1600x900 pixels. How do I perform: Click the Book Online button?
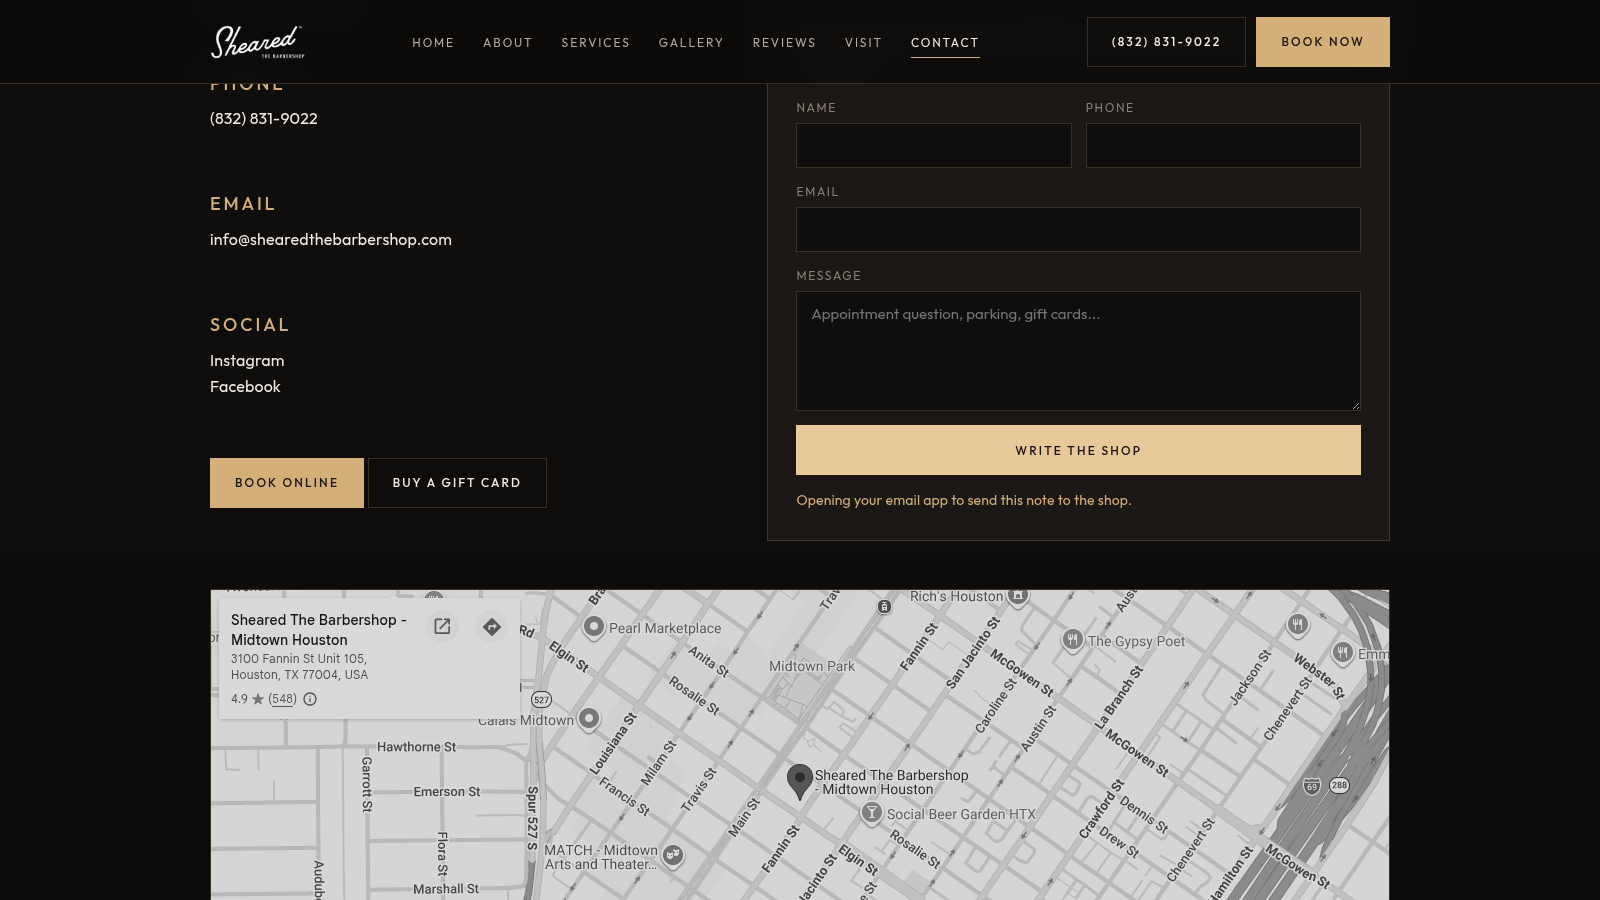[x=287, y=483]
